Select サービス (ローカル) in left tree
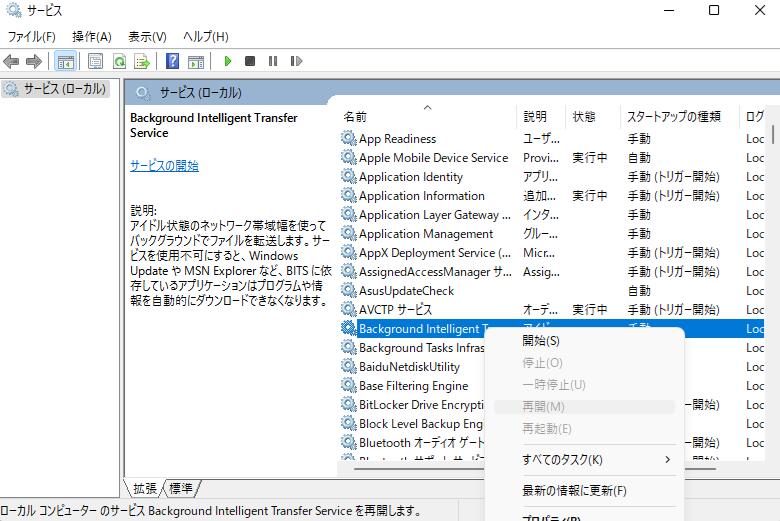Screen dimensions: 780x521 pos(55,89)
